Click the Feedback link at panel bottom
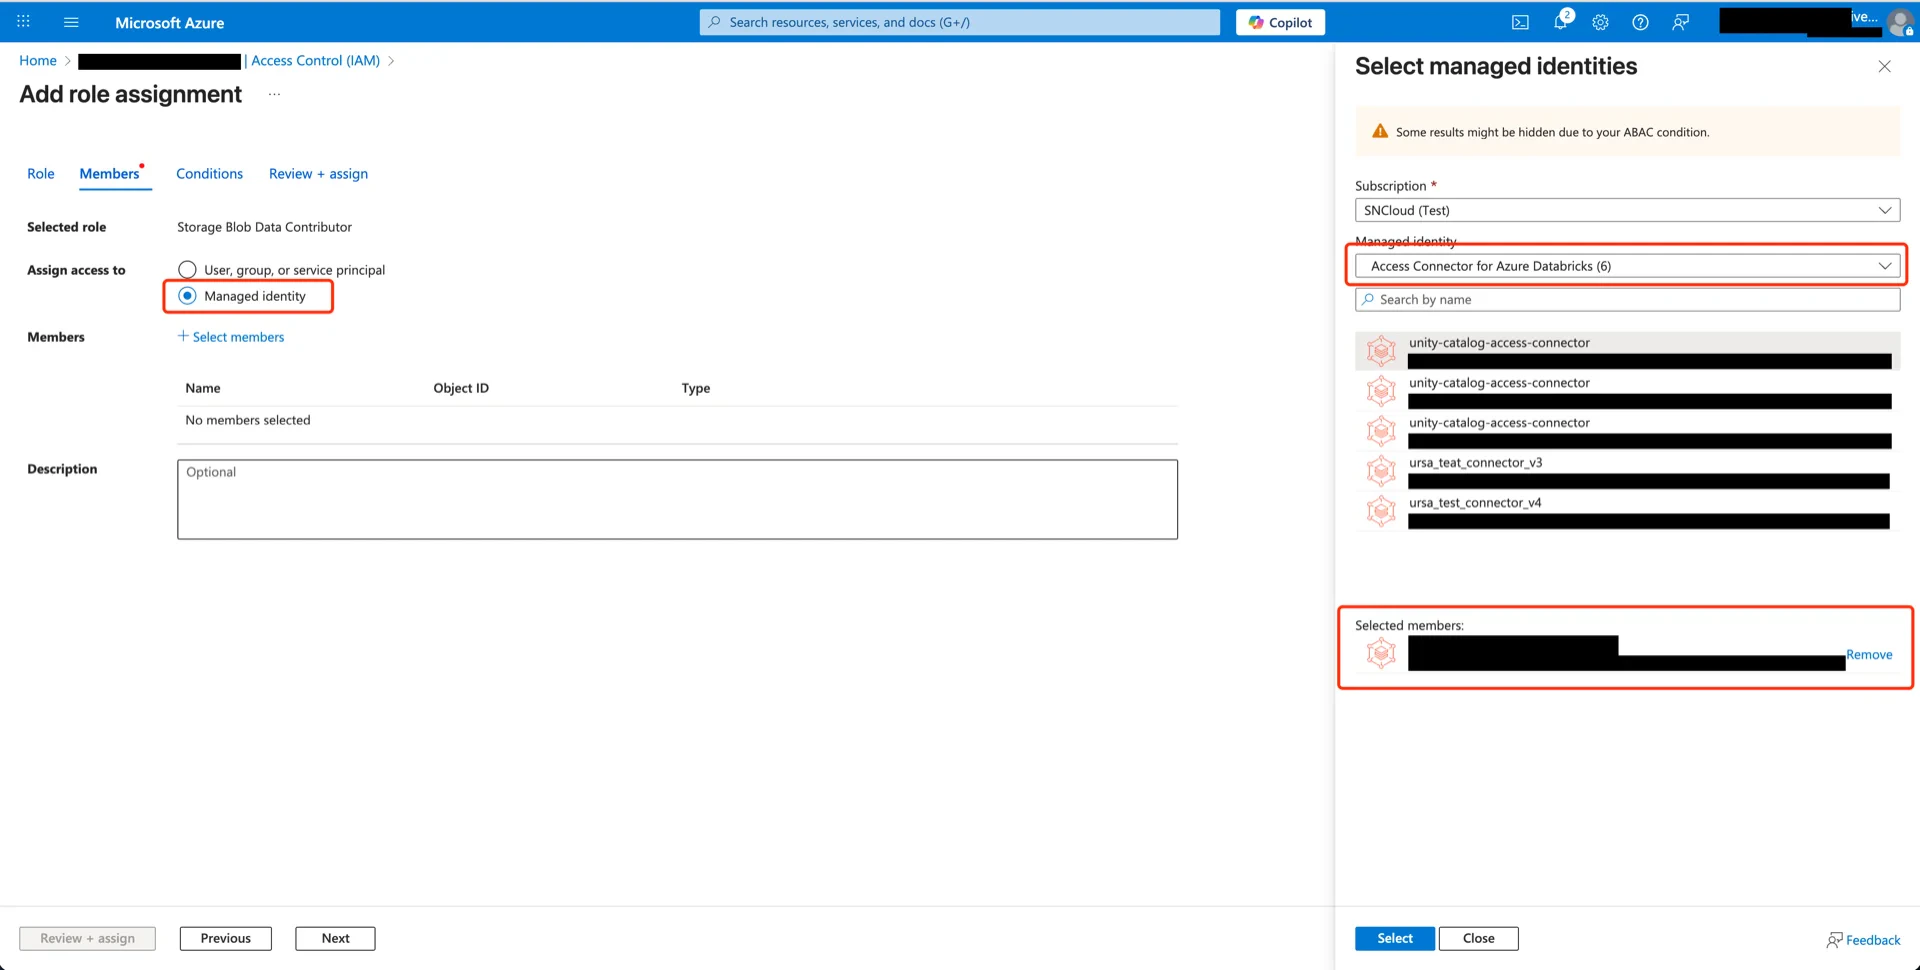Image resolution: width=1920 pixels, height=970 pixels. pos(1863,939)
